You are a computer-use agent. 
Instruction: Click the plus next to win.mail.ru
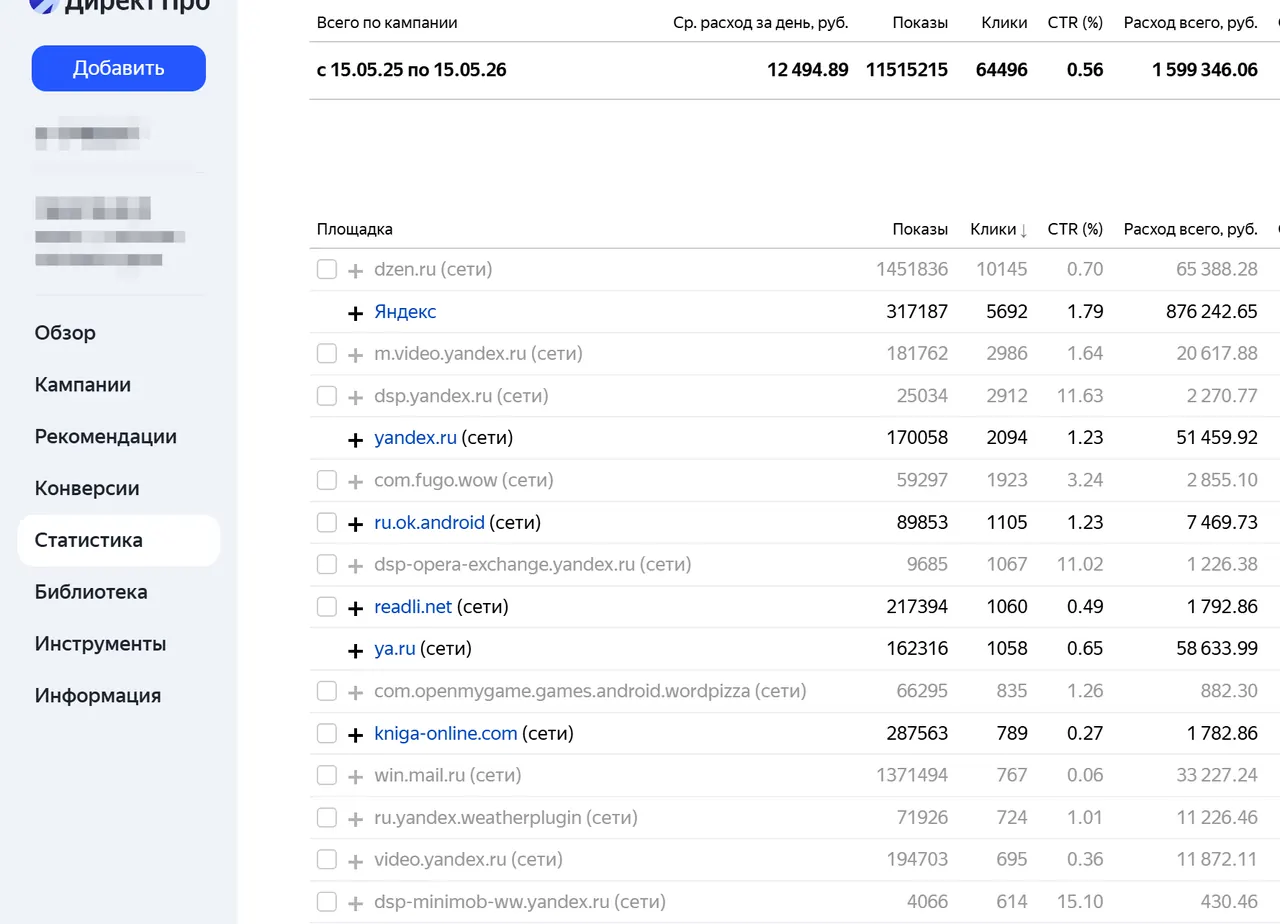355,776
